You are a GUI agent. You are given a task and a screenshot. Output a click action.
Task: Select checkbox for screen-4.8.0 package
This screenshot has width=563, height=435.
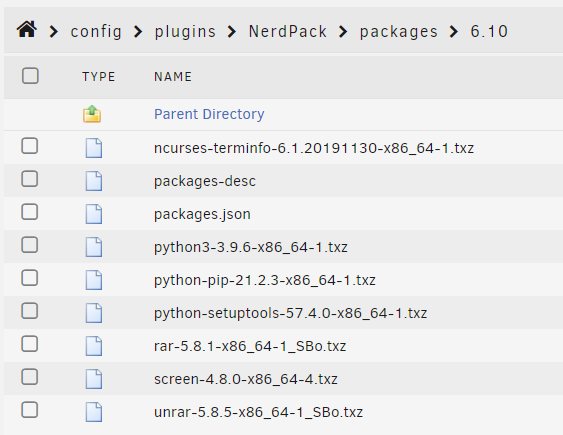[29, 377]
